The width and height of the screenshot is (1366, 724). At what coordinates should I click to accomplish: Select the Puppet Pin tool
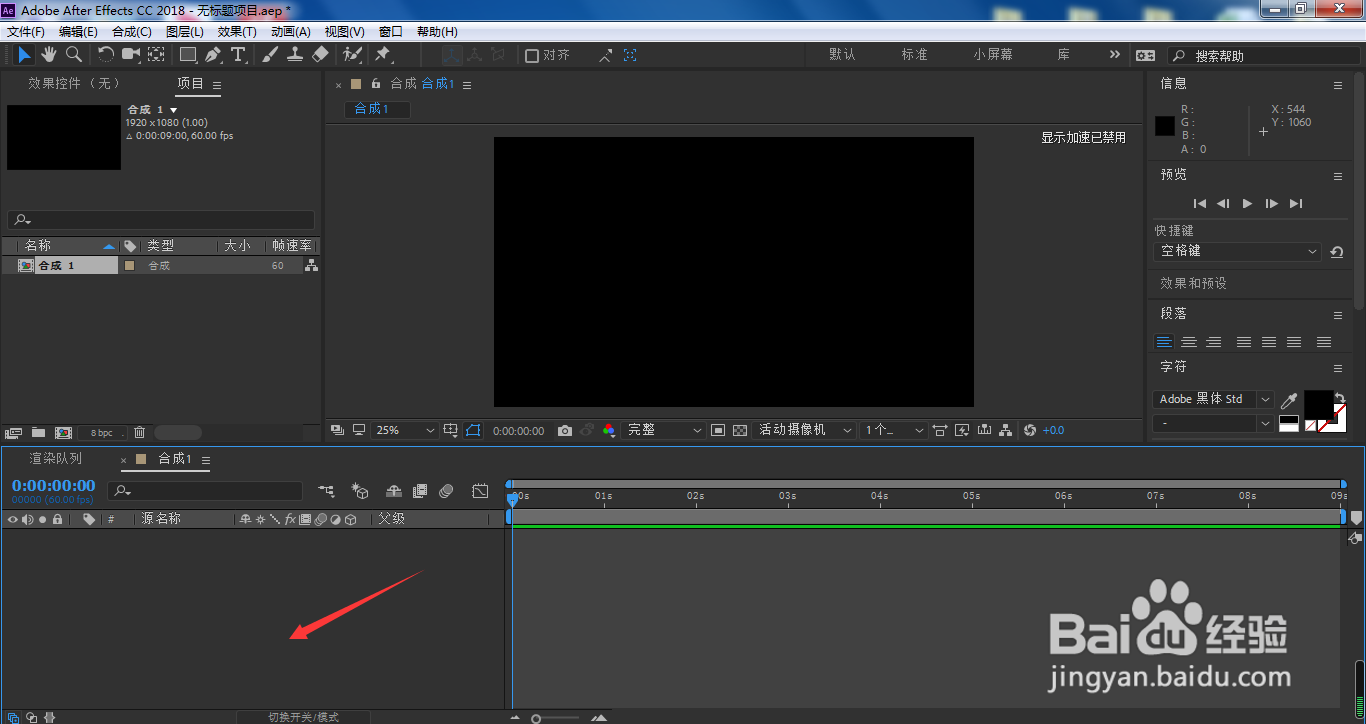pyautogui.click(x=382, y=55)
